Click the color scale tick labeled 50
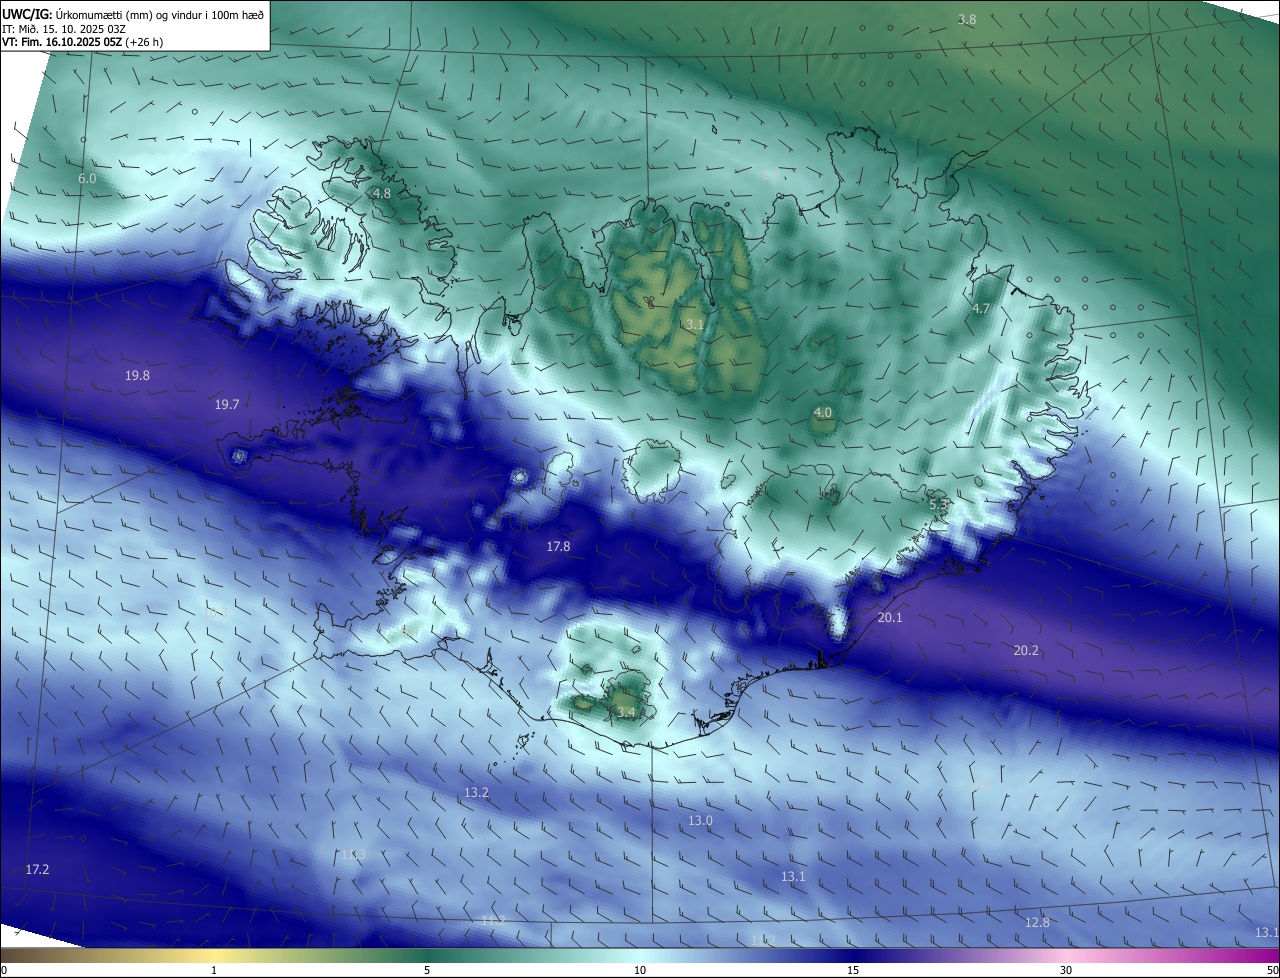The height and width of the screenshot is (978, 1280). 1272,970
